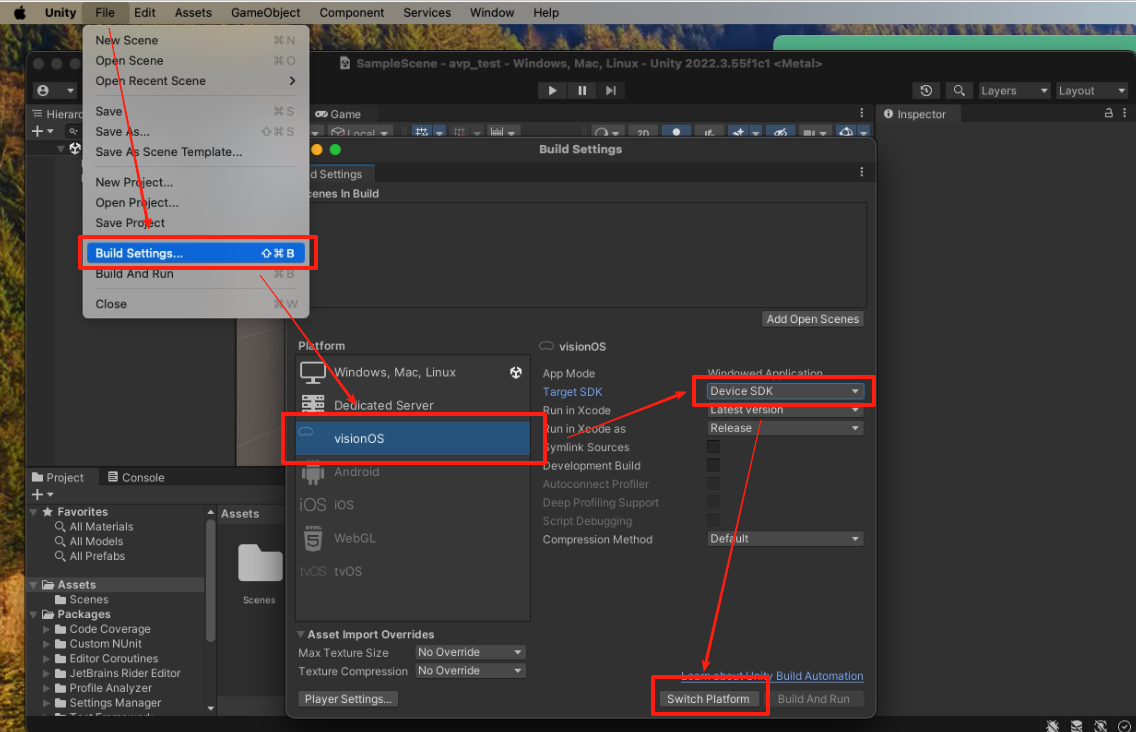Open the Account icon dropdown
This screenshot has width=1136, height=732.
click(x=55, y=91)
